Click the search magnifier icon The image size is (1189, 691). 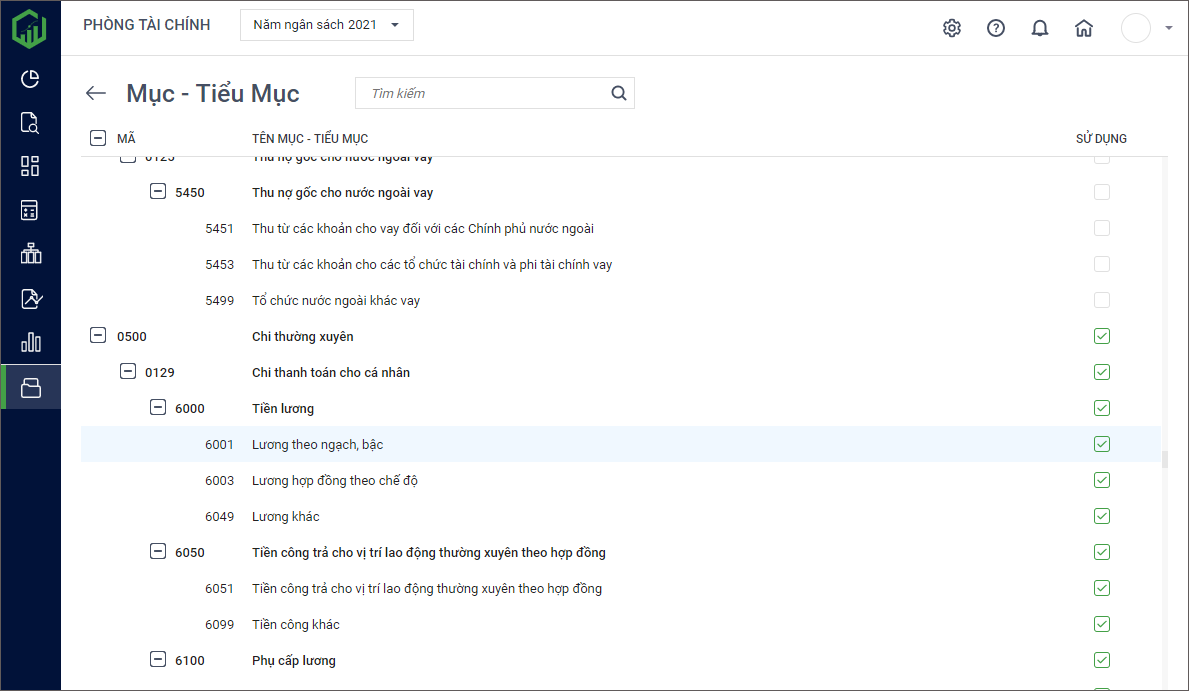(619, 93)
